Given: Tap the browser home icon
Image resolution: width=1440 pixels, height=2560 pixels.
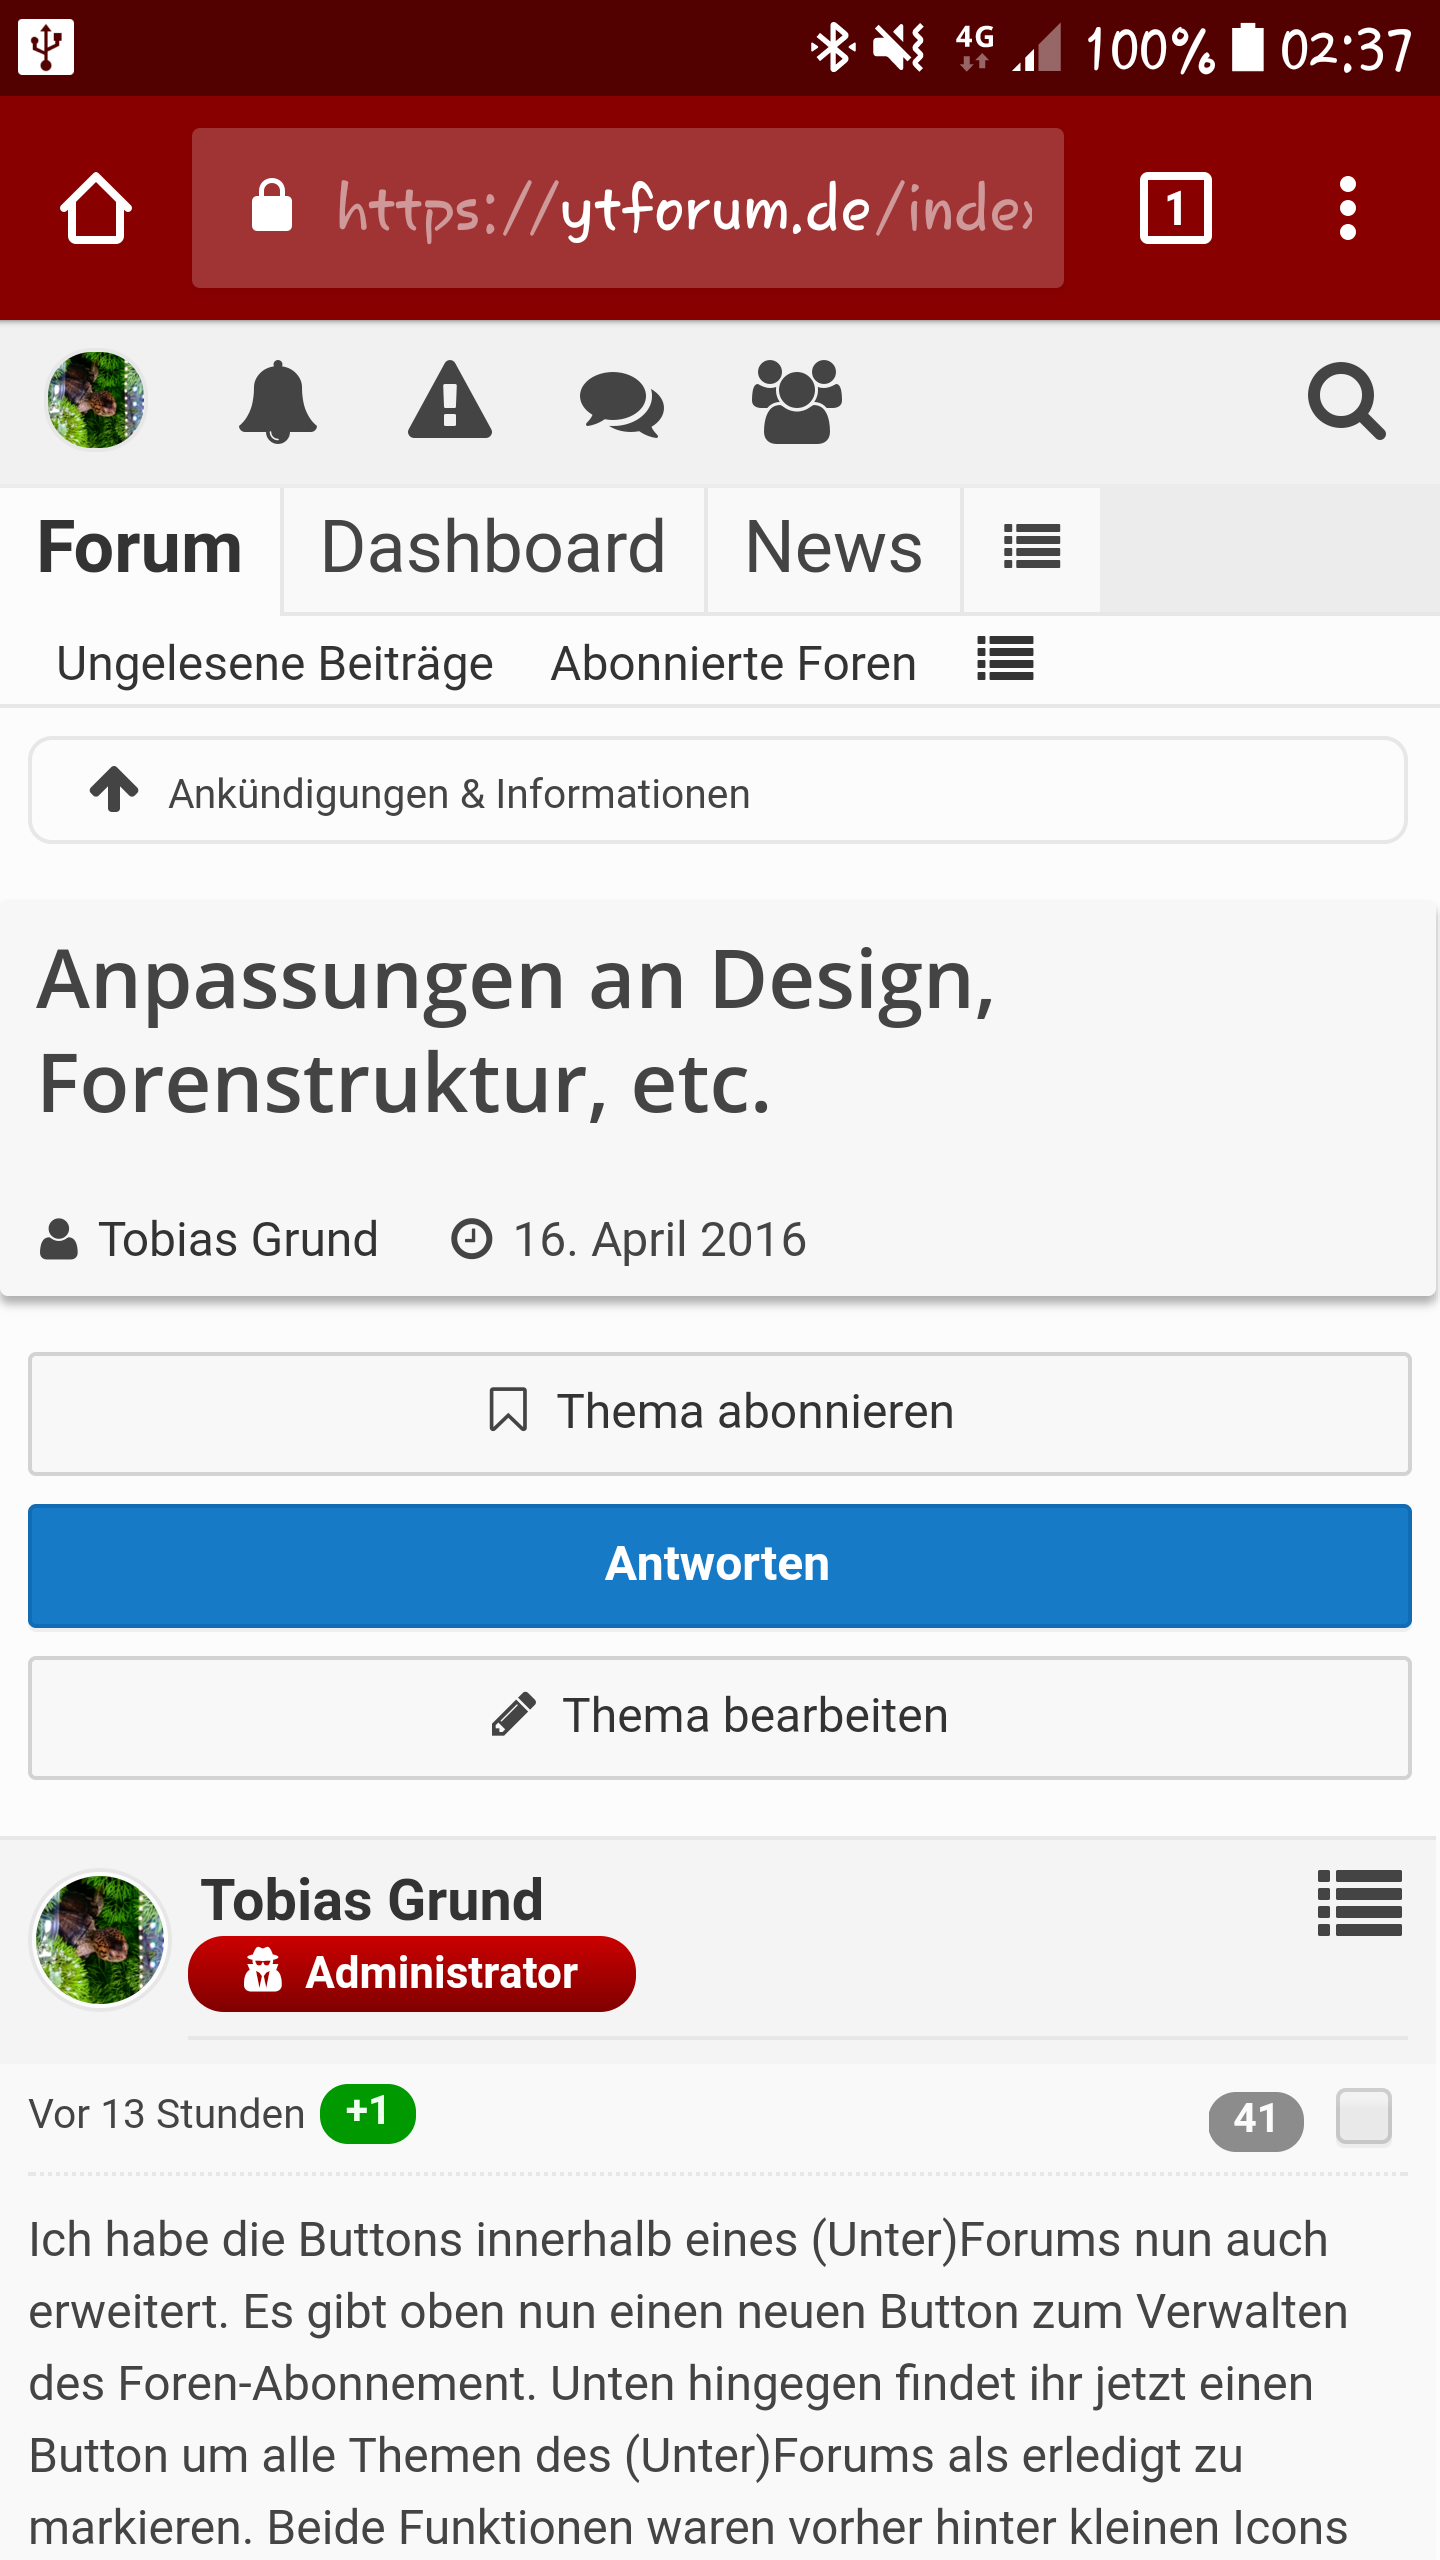Looking at the screenshot, I should pos(96,208).
